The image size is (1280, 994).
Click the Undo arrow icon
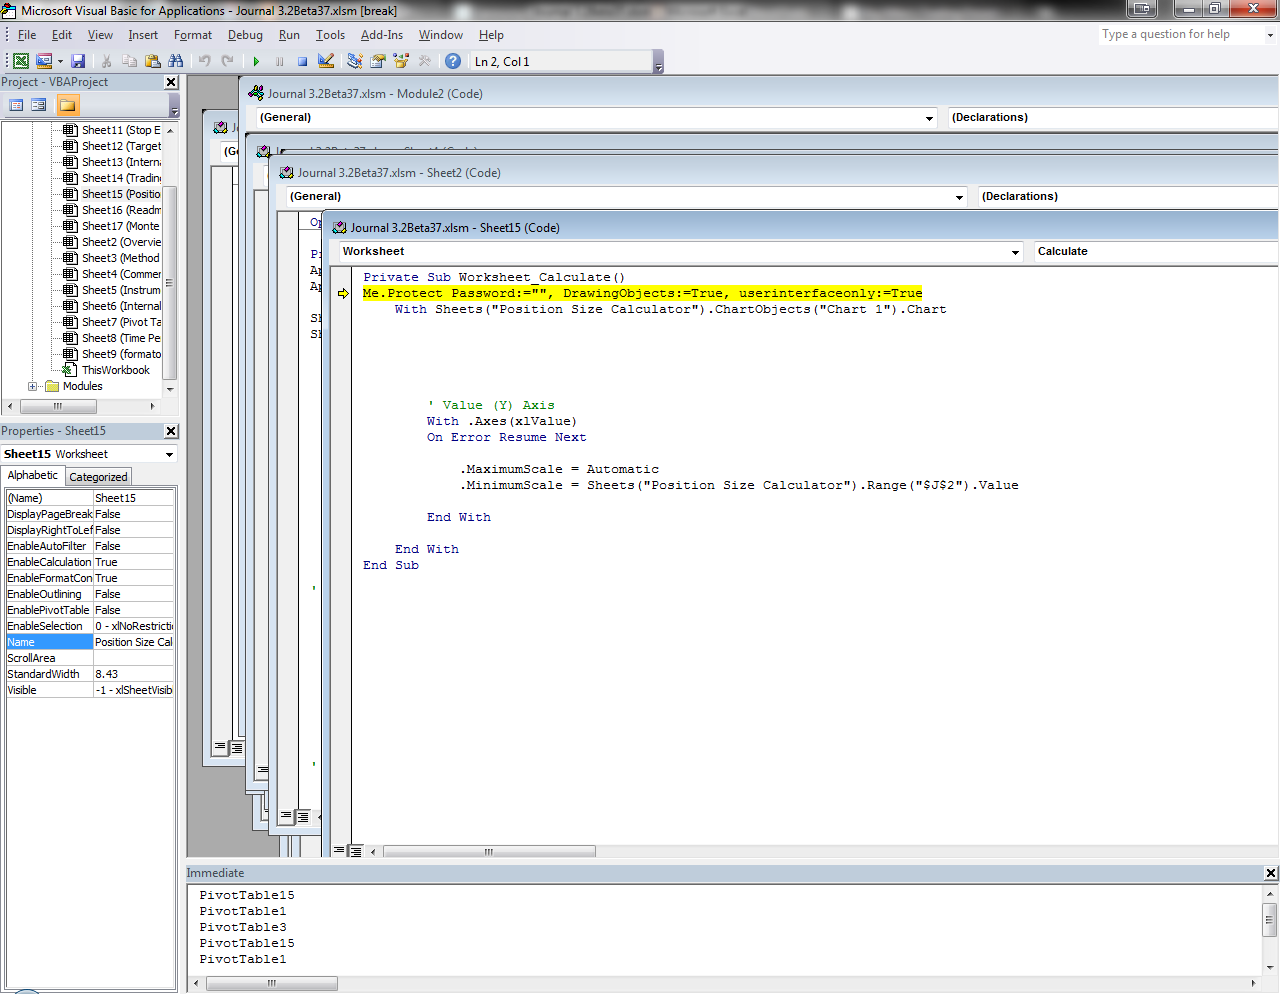(204, 61)
